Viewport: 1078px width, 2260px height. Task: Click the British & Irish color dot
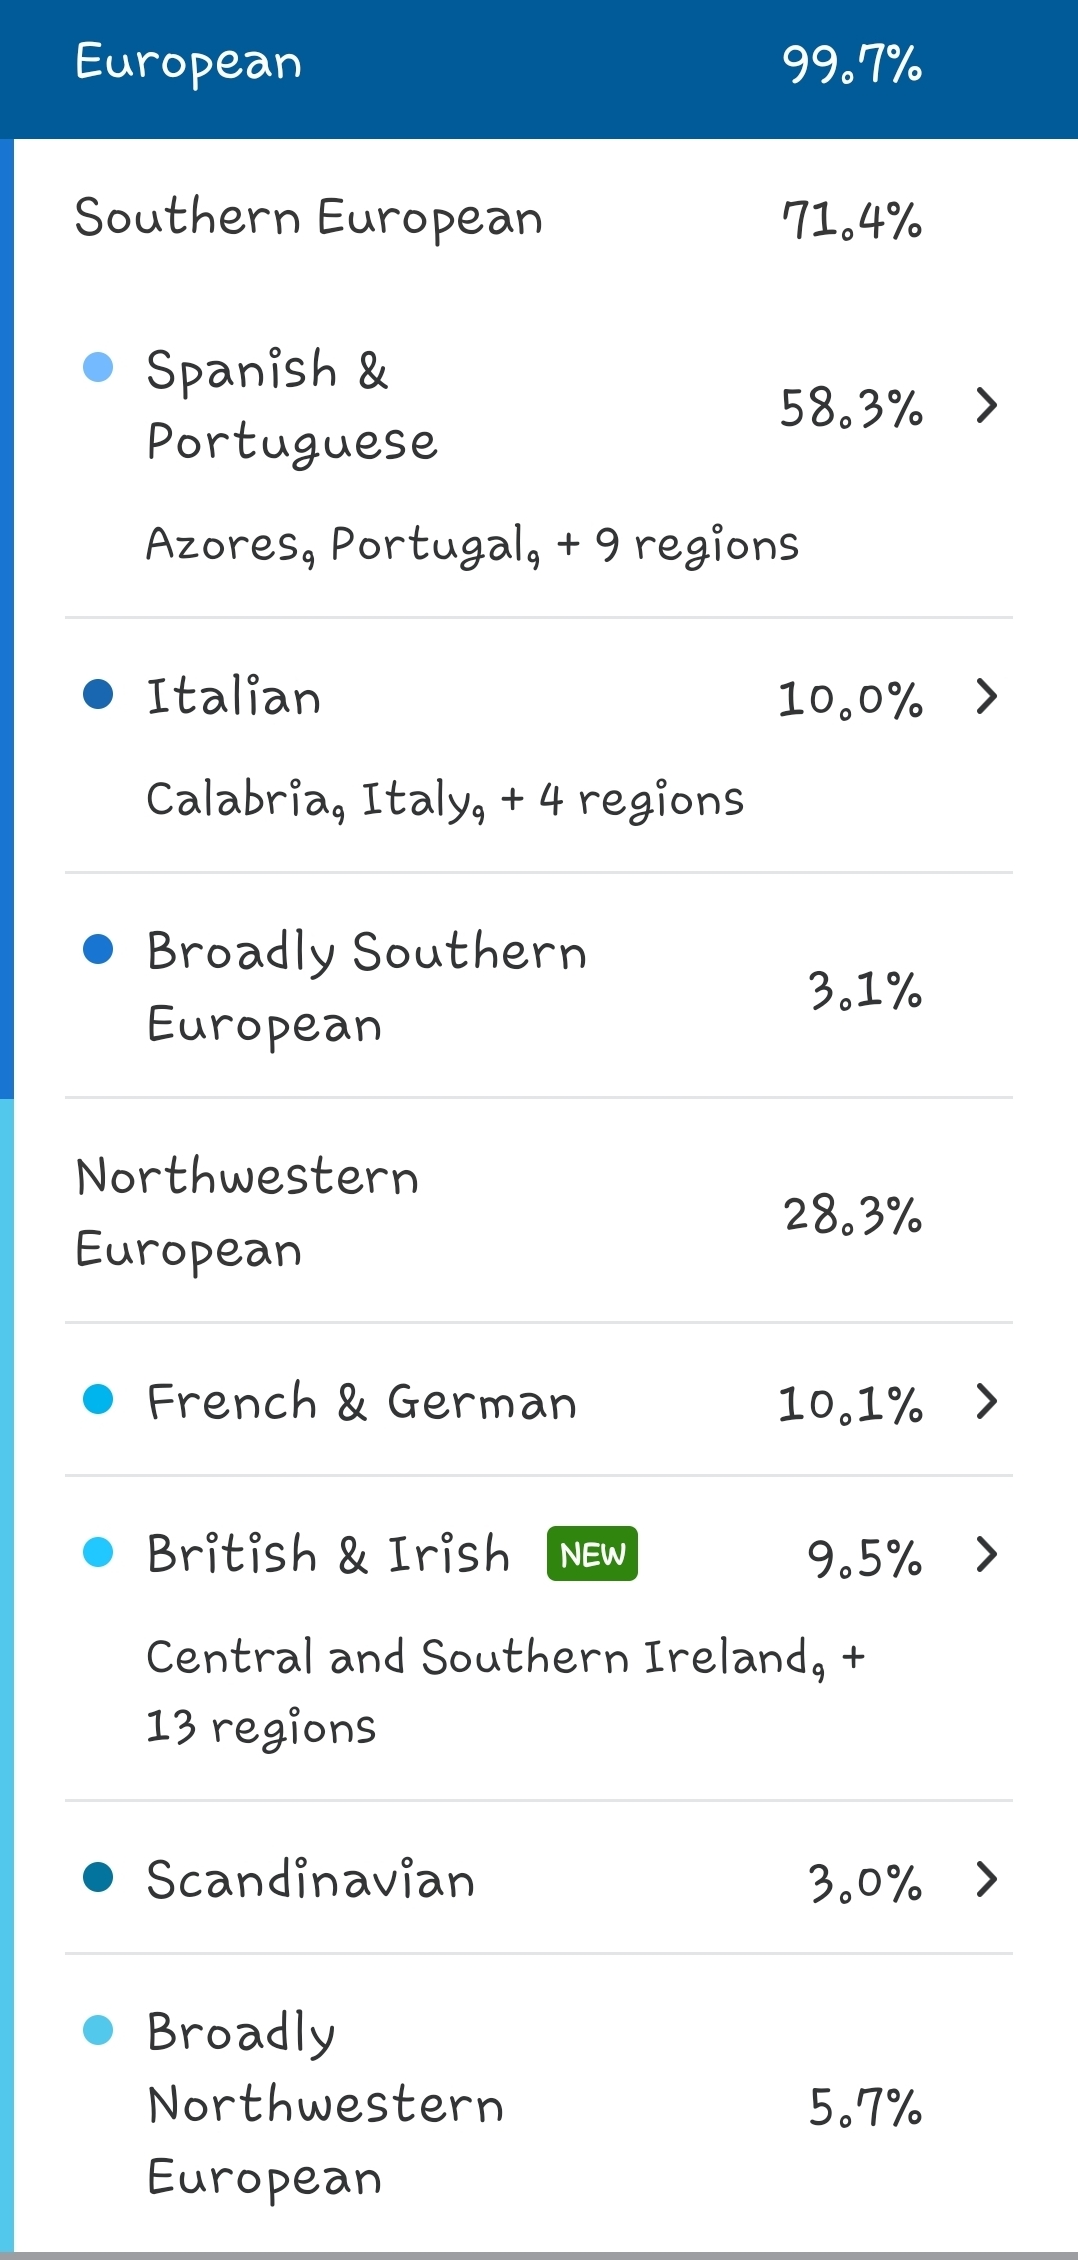tap(98, 1552)
